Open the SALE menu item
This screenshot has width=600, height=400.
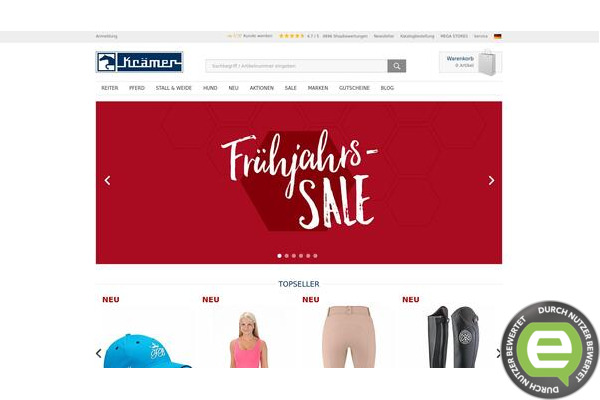(x=290, y=88)
